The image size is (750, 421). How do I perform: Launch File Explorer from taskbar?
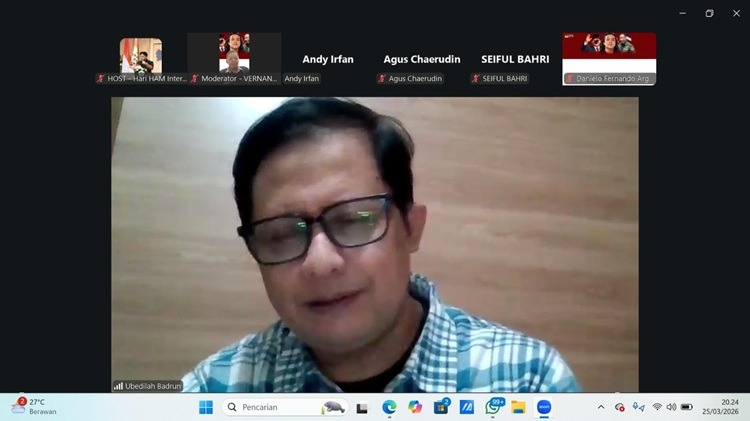518,407
